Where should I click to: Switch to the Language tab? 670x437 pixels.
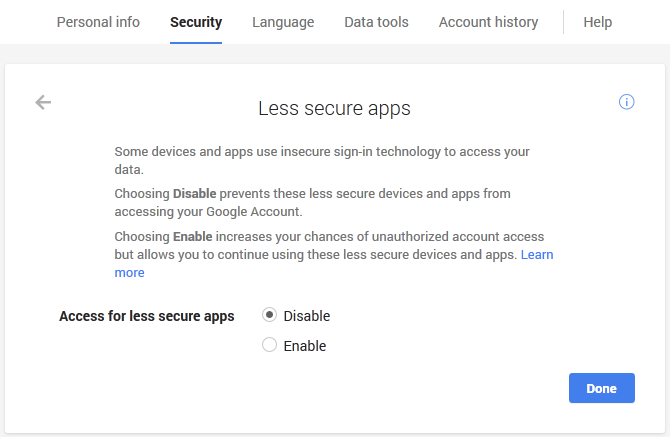click(283, 22)
